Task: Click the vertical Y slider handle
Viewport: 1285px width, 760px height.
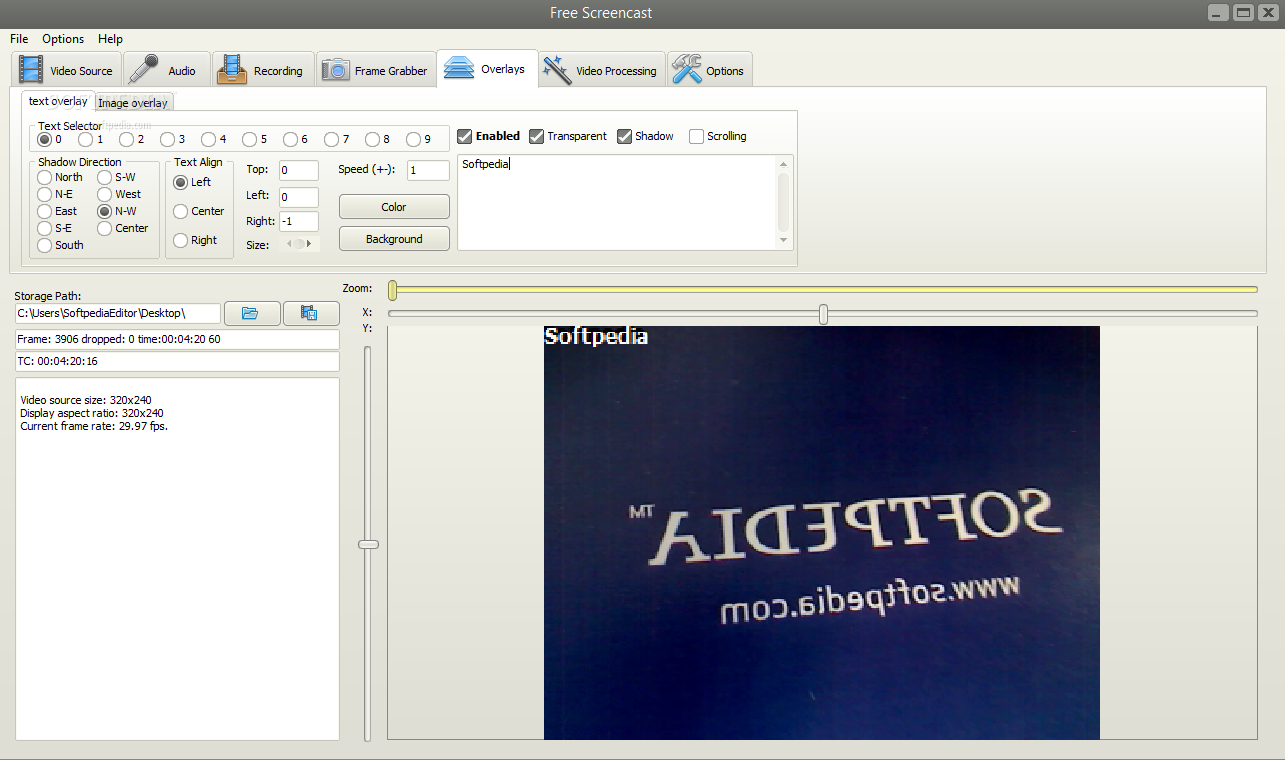Action: coord(368,544)
